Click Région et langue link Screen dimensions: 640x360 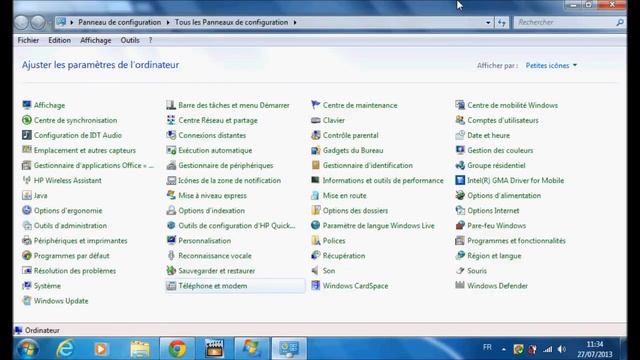(494, 256)
